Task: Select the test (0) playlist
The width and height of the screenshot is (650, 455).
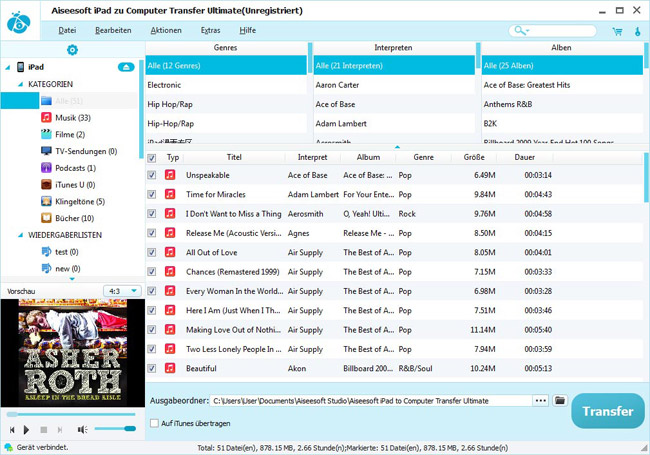Action: (66, 252)
